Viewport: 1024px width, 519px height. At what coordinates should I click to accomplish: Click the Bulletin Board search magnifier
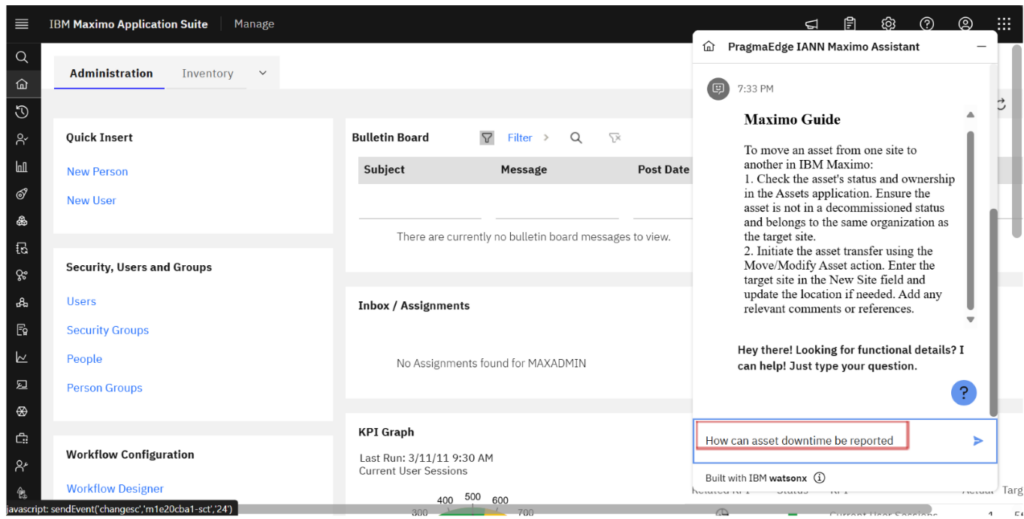coord(576,138)
